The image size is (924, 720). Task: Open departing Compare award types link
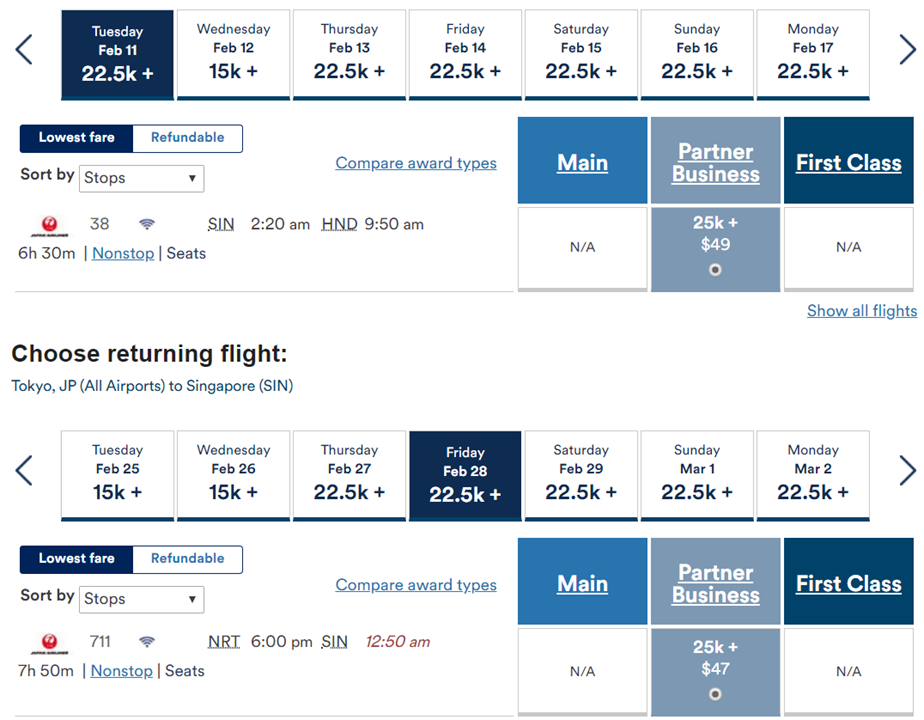point(416,163)
